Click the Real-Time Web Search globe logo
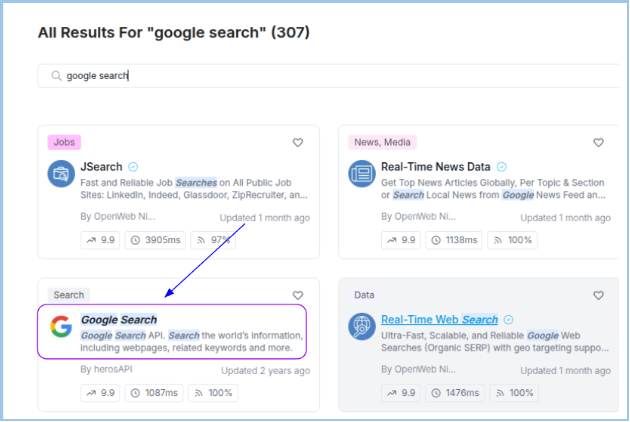 tap(362, 326)
